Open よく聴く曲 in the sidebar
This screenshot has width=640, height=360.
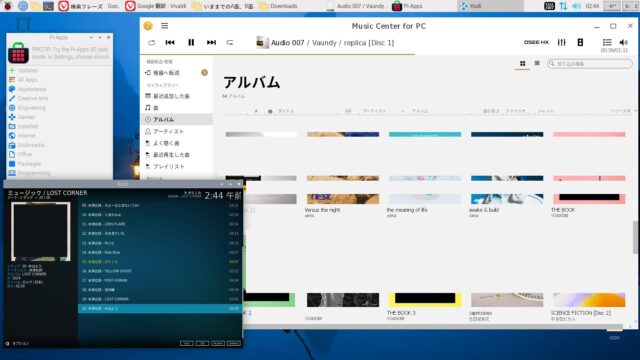coord(176,143)
